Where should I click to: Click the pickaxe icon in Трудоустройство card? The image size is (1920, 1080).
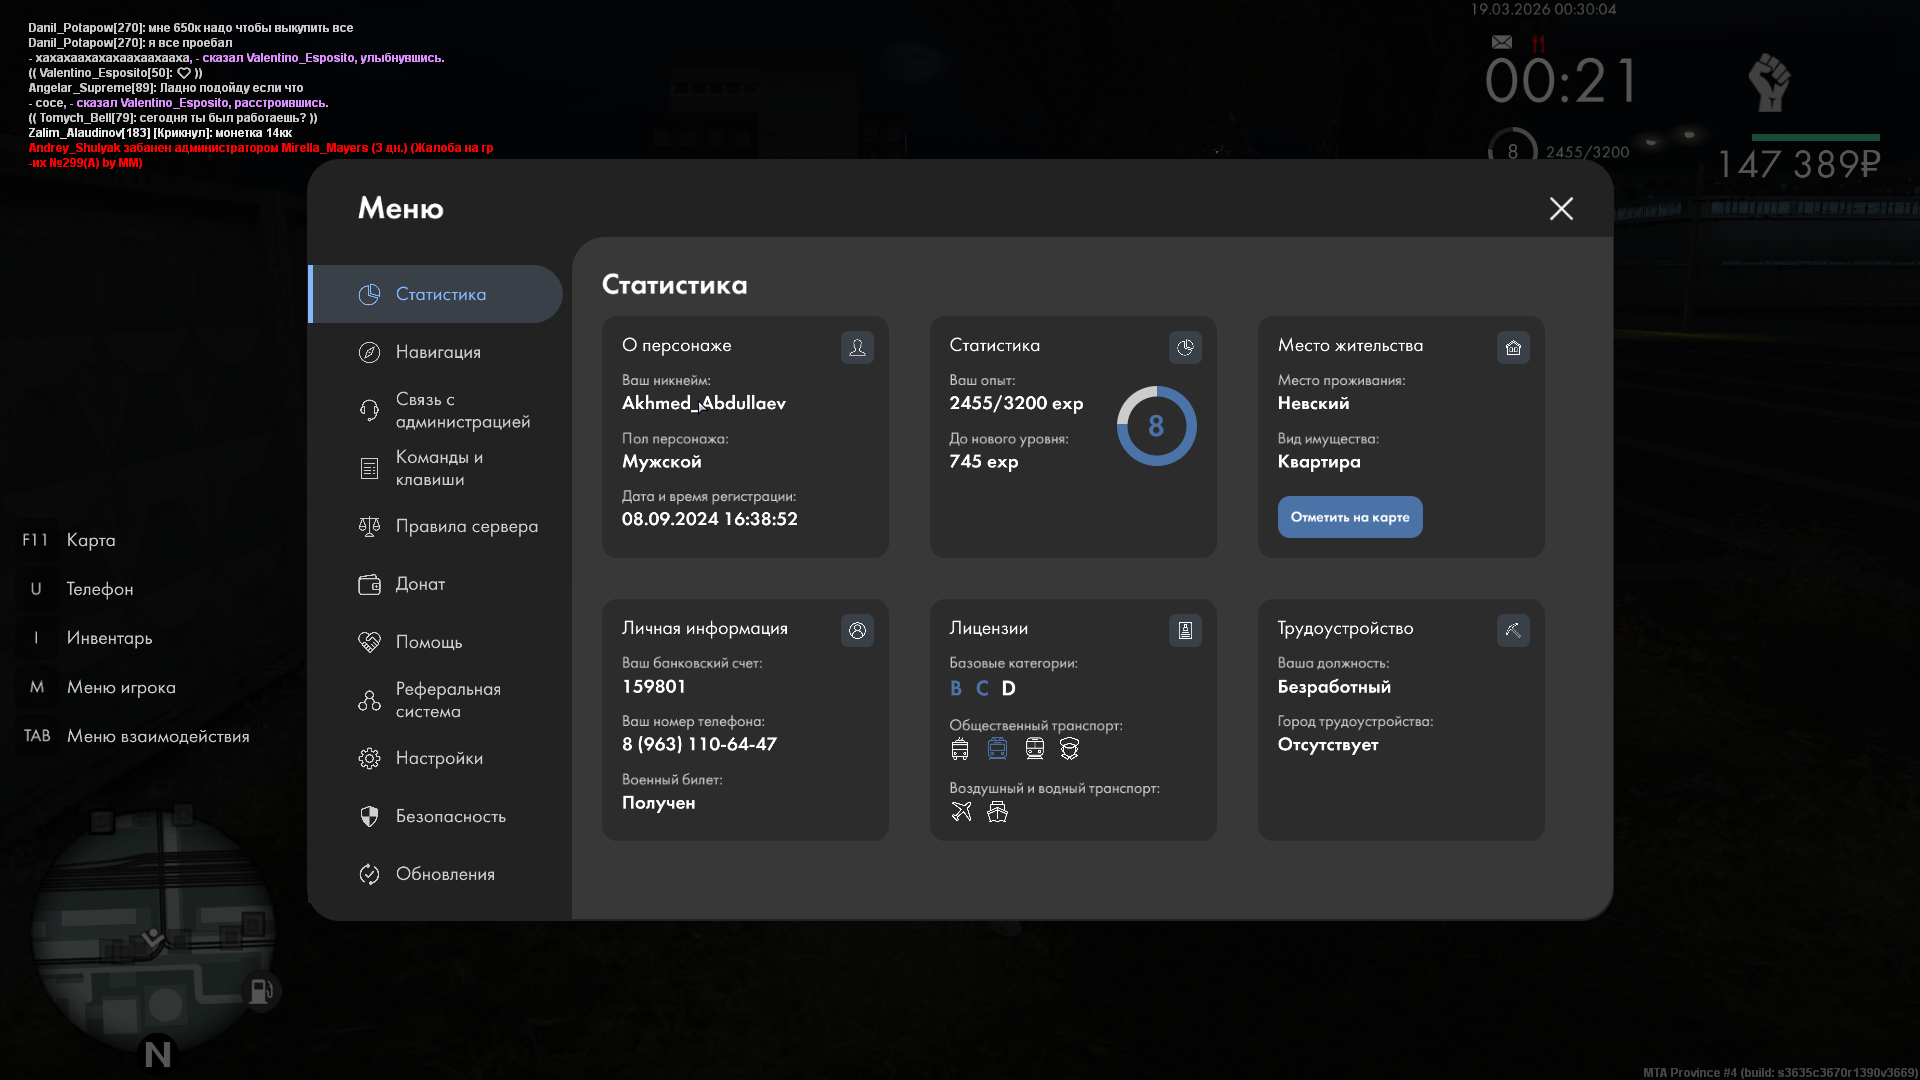1513,630
